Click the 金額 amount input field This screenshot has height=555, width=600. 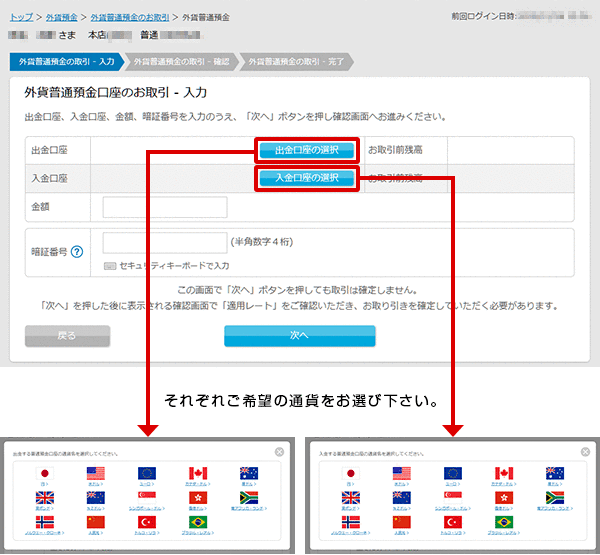click(x=165, y=207)
